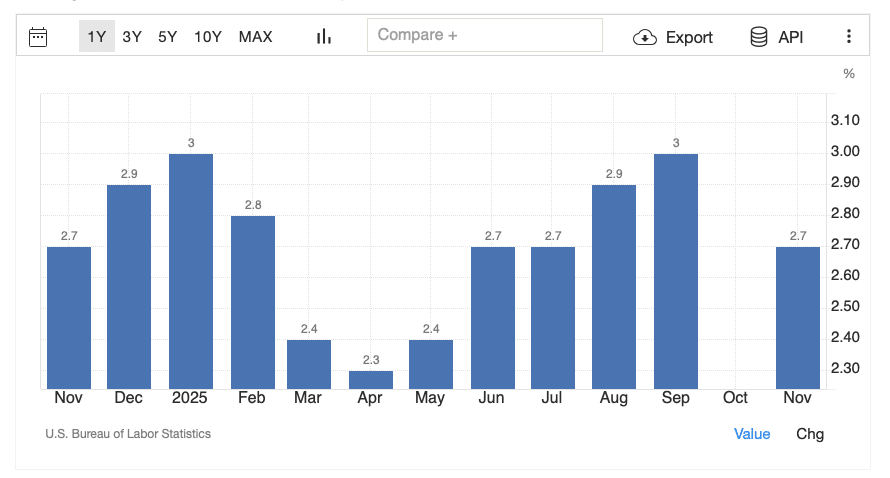
Task: Click the Compare + search field
Action: point(485,35)
